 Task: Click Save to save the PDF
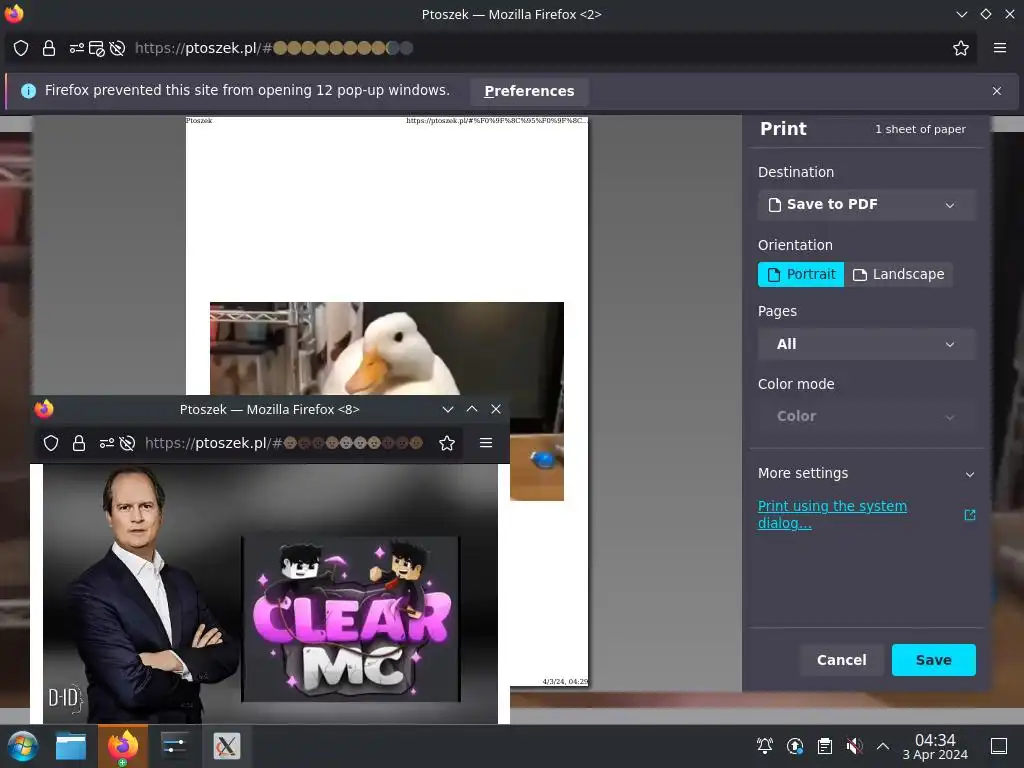(x=933, y=660)
